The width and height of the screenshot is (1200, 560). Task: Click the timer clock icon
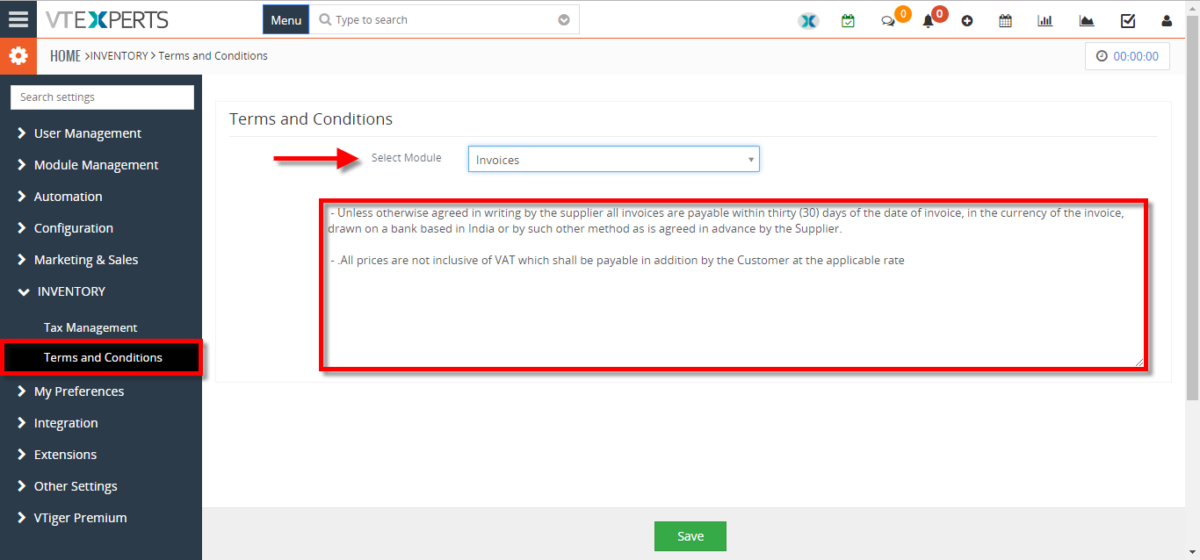pos(1102,56)
